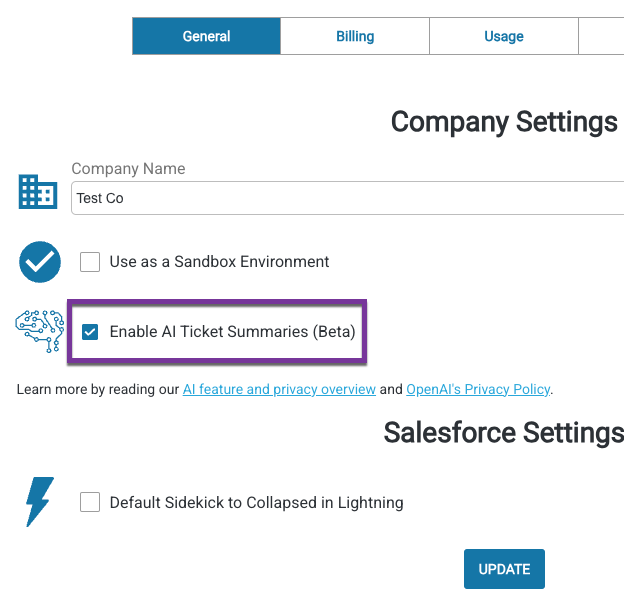The width and height of the screenshot is (624, 593).
Task: Click the Use as a Sandbox Environment label
Action: [219, 262]
